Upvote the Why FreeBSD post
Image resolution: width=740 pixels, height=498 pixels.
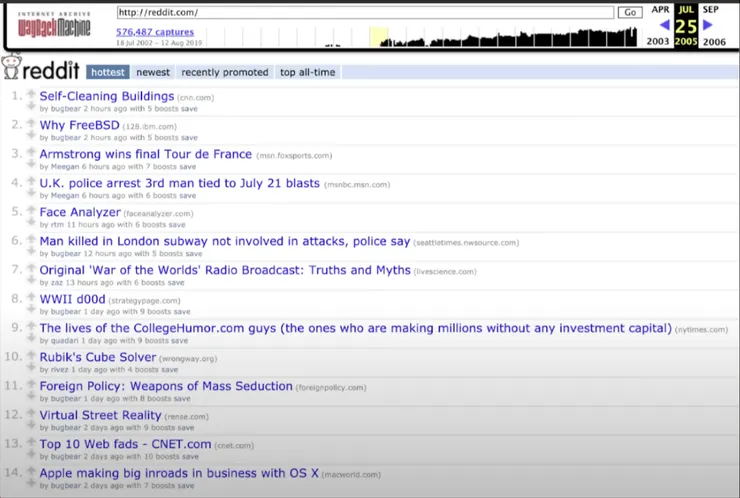[x=31, y=123]
